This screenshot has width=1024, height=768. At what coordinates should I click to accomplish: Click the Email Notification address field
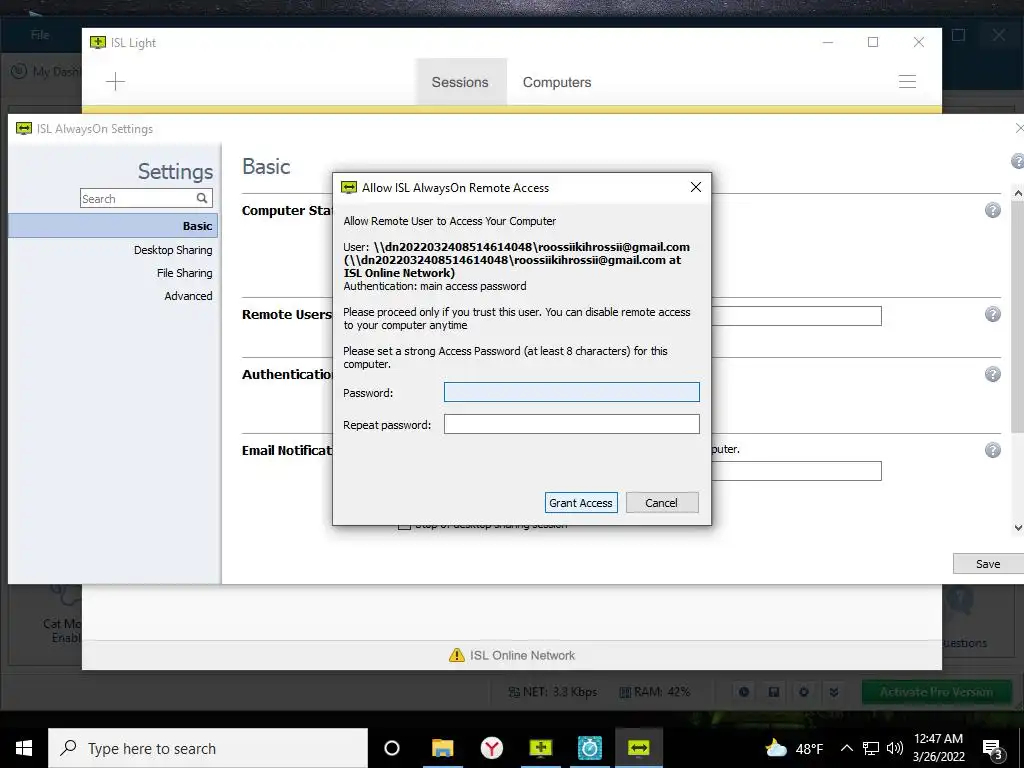click(796, 471)
